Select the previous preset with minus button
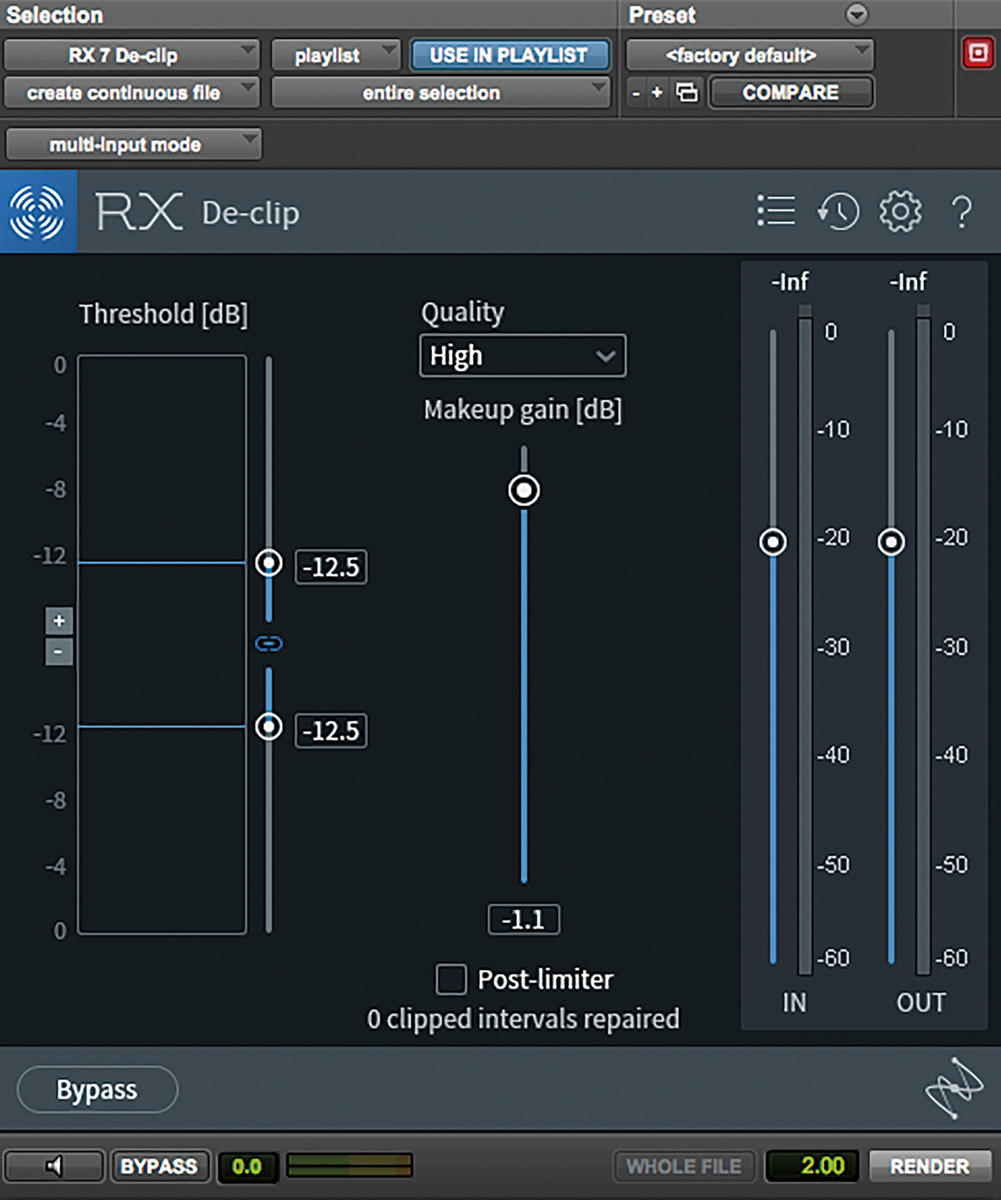1001x1200 pixels. coord(637,93)
